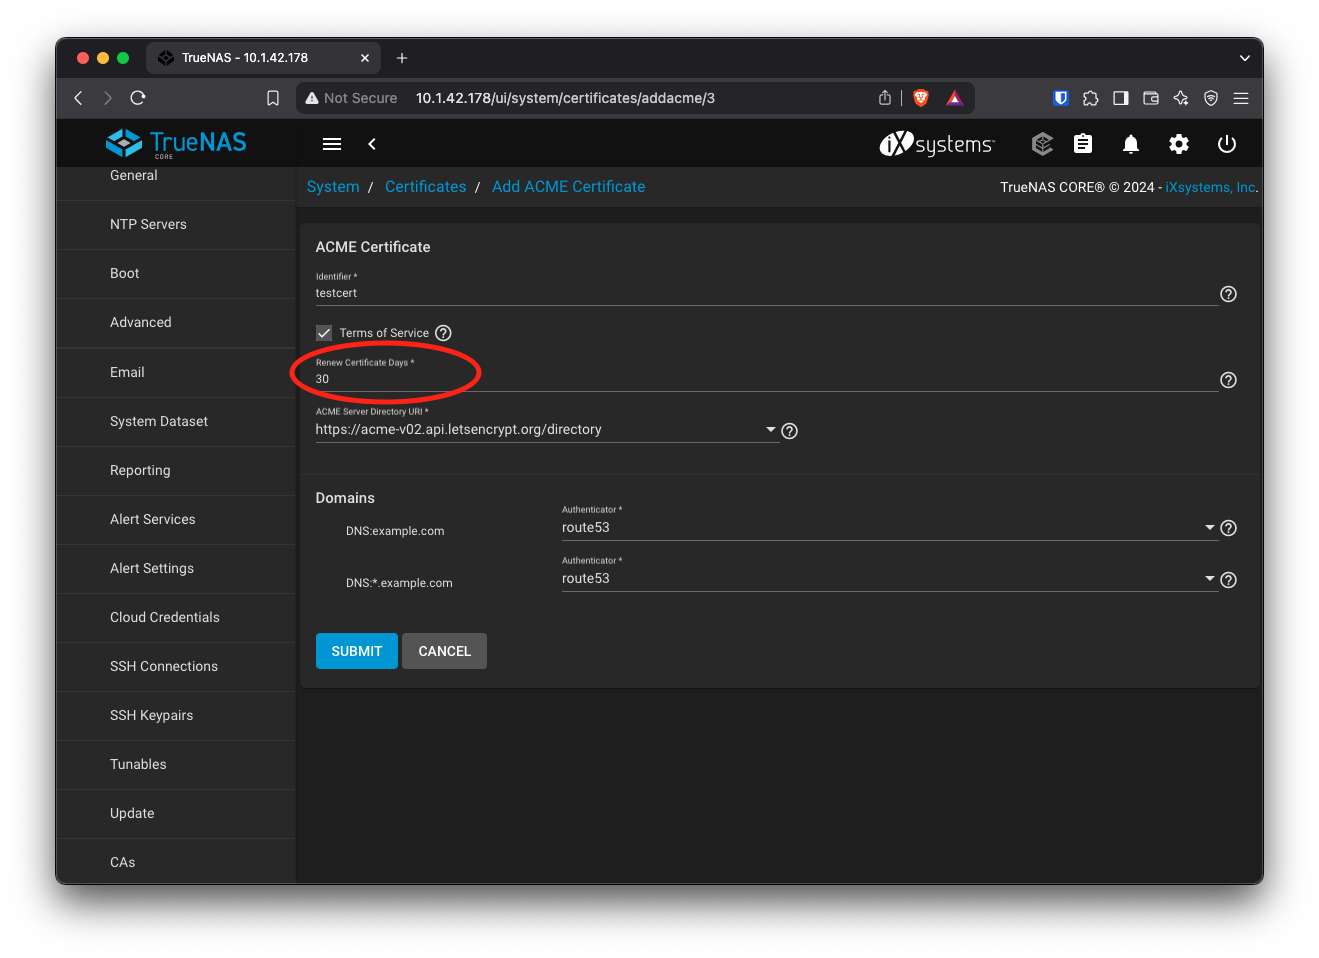The image size is (1319, 958).
Task: Show help for DNS:*.example.com authenticator
Action: pyautogui.click(x=1229, y=580)
